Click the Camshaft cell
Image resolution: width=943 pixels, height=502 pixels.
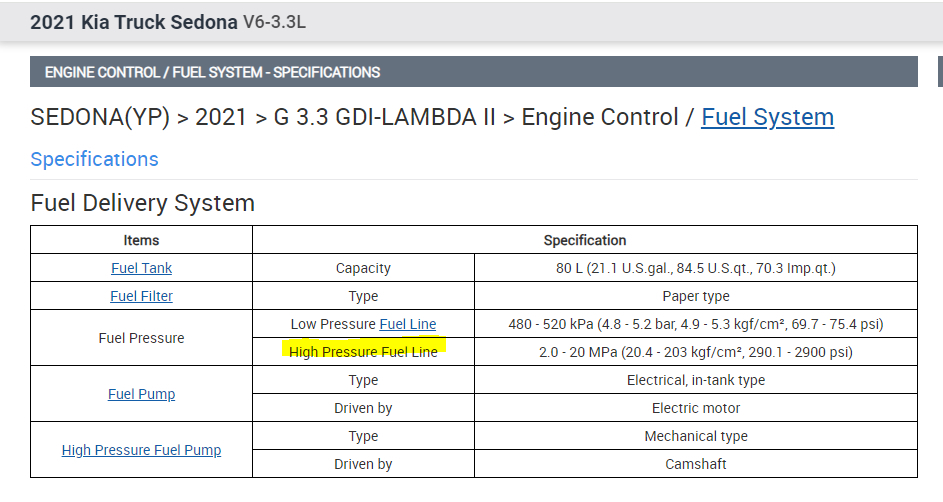point(695,464)
